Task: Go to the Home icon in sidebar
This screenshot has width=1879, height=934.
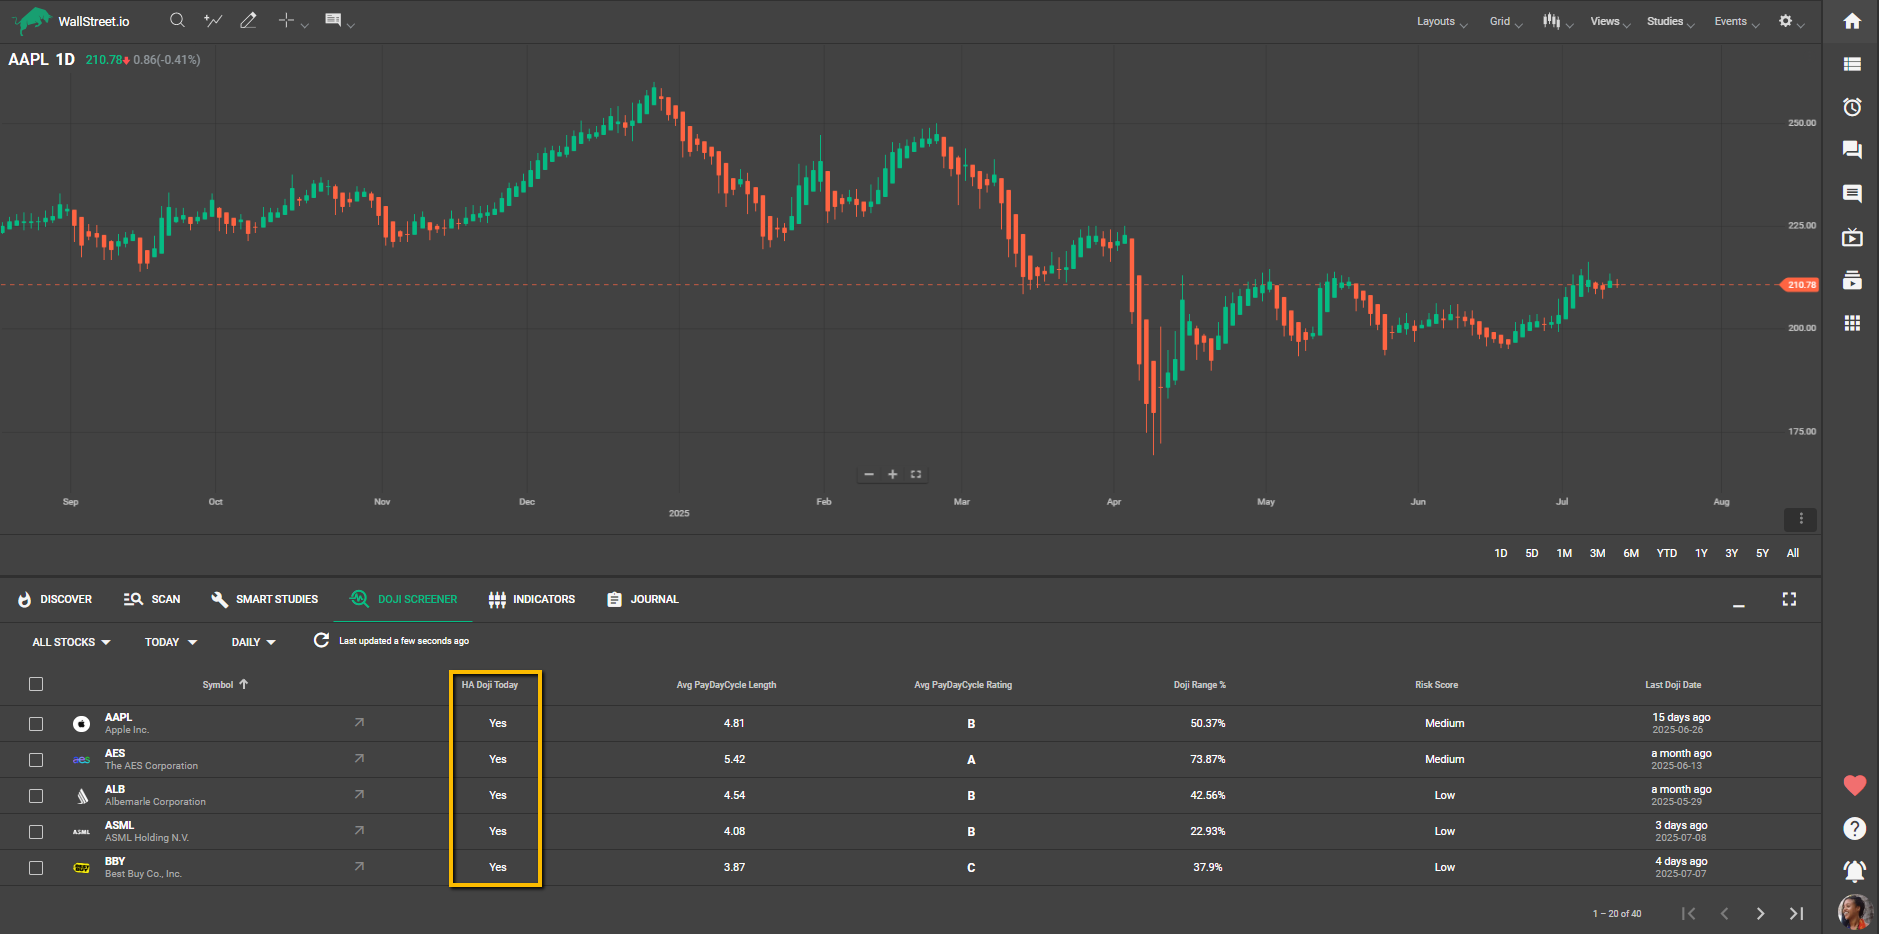Action: point(1852,21)
